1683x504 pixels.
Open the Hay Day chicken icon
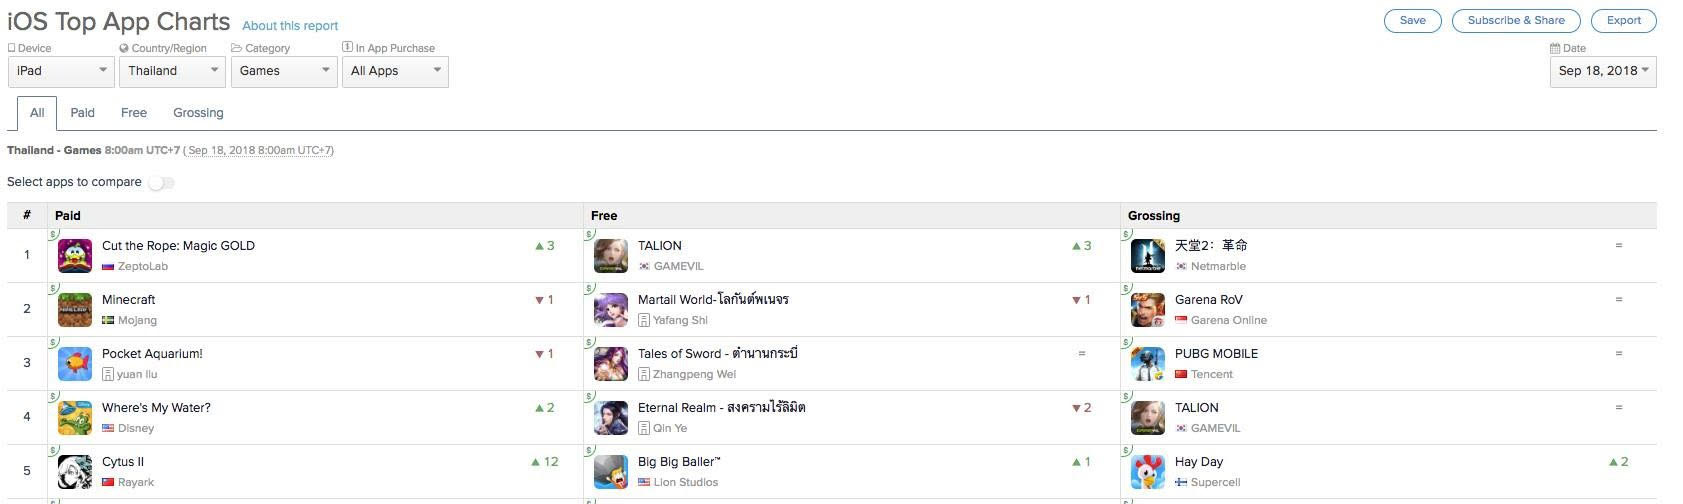pyautogui.click(x=1147, y=472)
